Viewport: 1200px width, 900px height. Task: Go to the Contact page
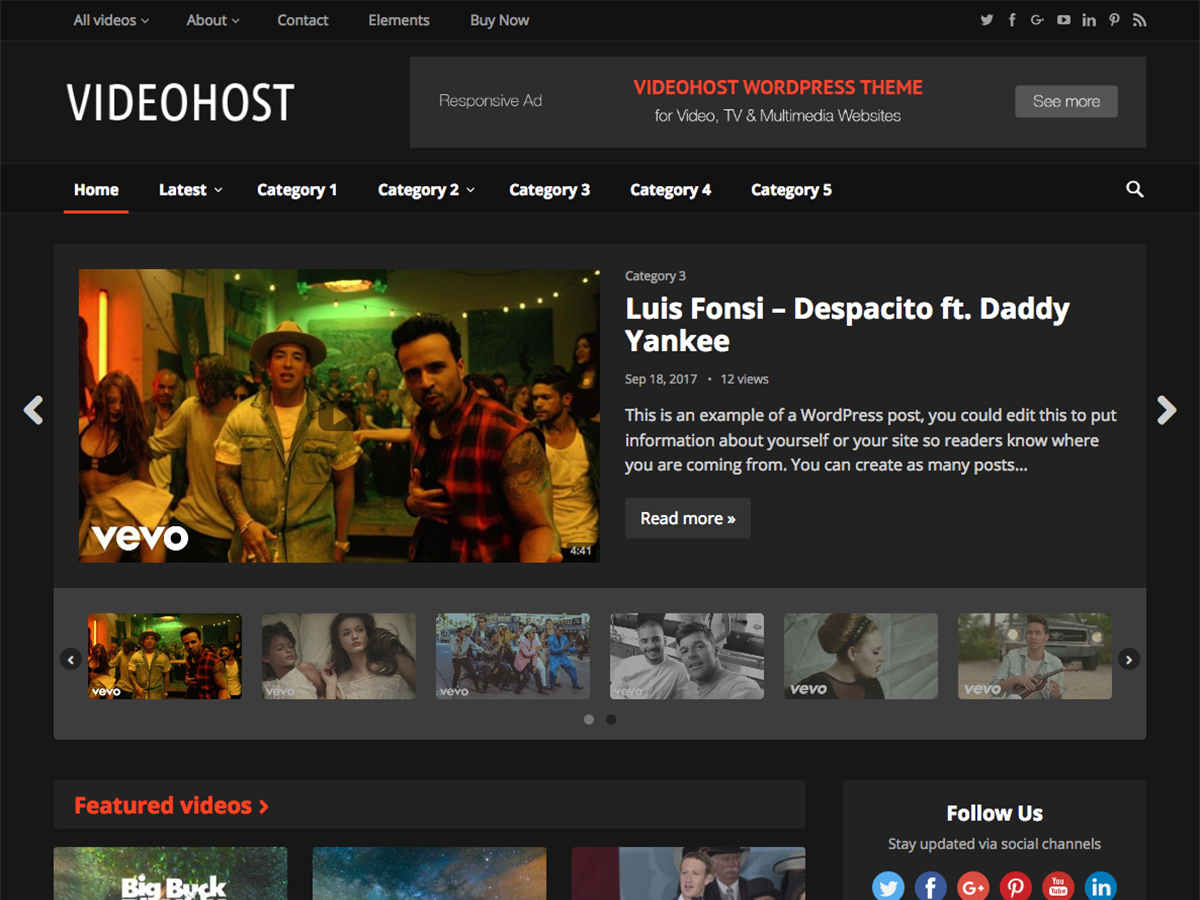[x=302, y=20]
